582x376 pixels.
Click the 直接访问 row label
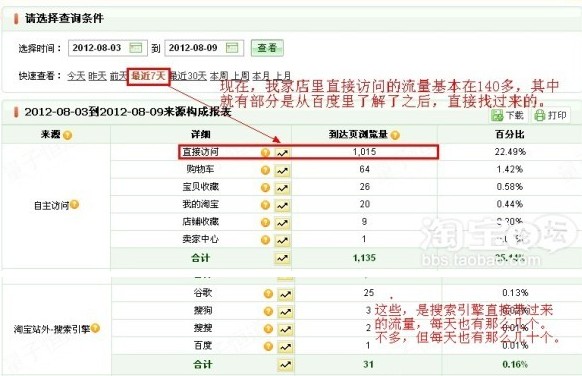[200, 152]
